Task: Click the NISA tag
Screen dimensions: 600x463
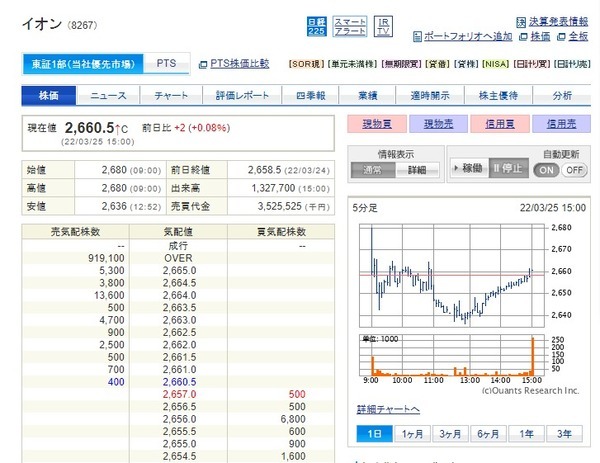Action: point(496,64)
